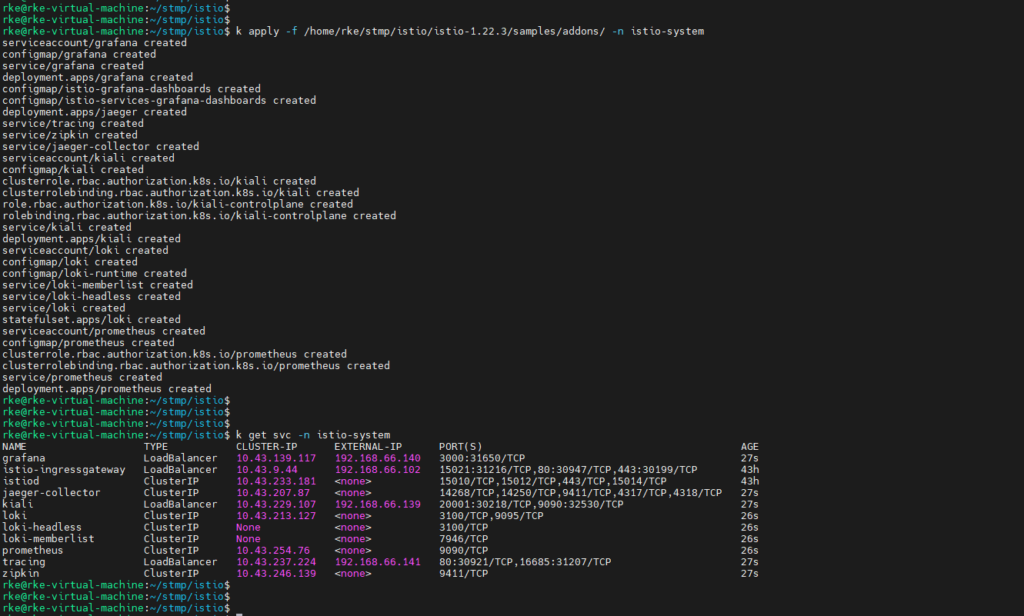Click 'role.rbac.authorization.k8s.io/kiali-controlplane created' line
Image resolution: width=1024 pixels, height=616 pixels.
(x=178, y=204)
